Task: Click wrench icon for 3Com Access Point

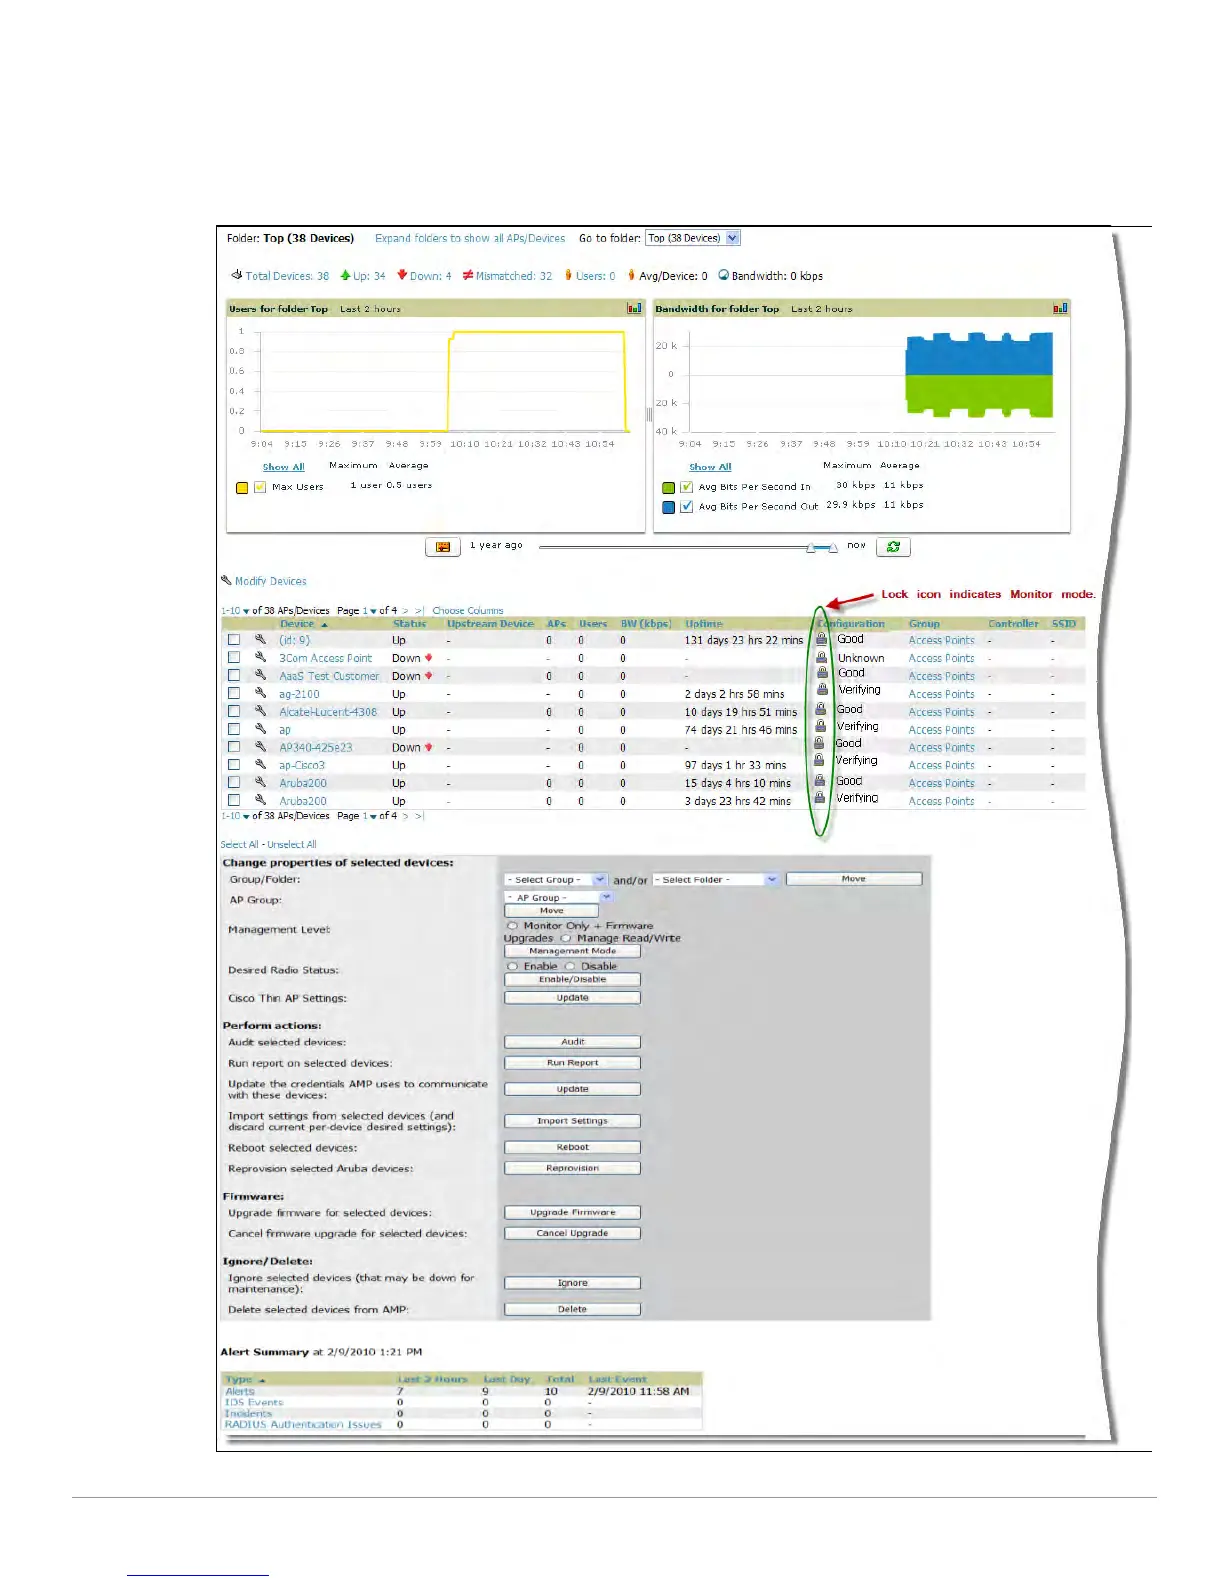Action: click(x=260, y=657)
